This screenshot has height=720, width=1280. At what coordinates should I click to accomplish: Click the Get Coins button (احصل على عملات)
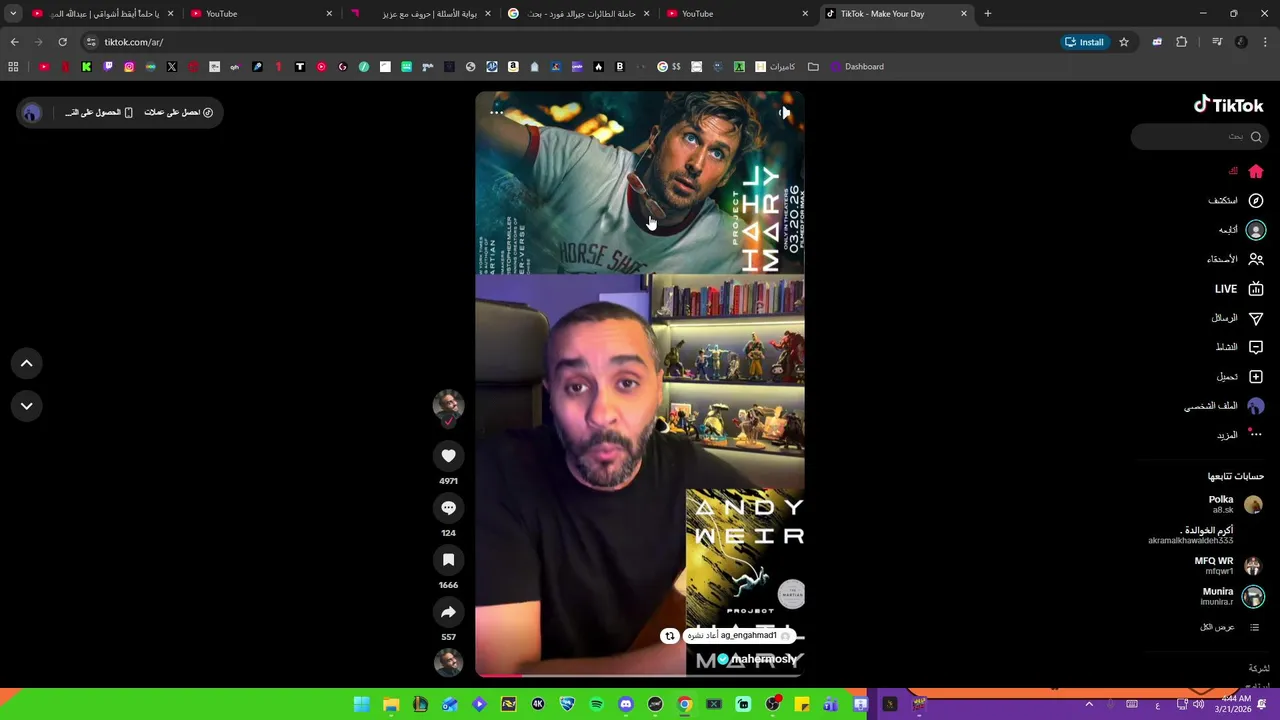(x=178, y=112)
